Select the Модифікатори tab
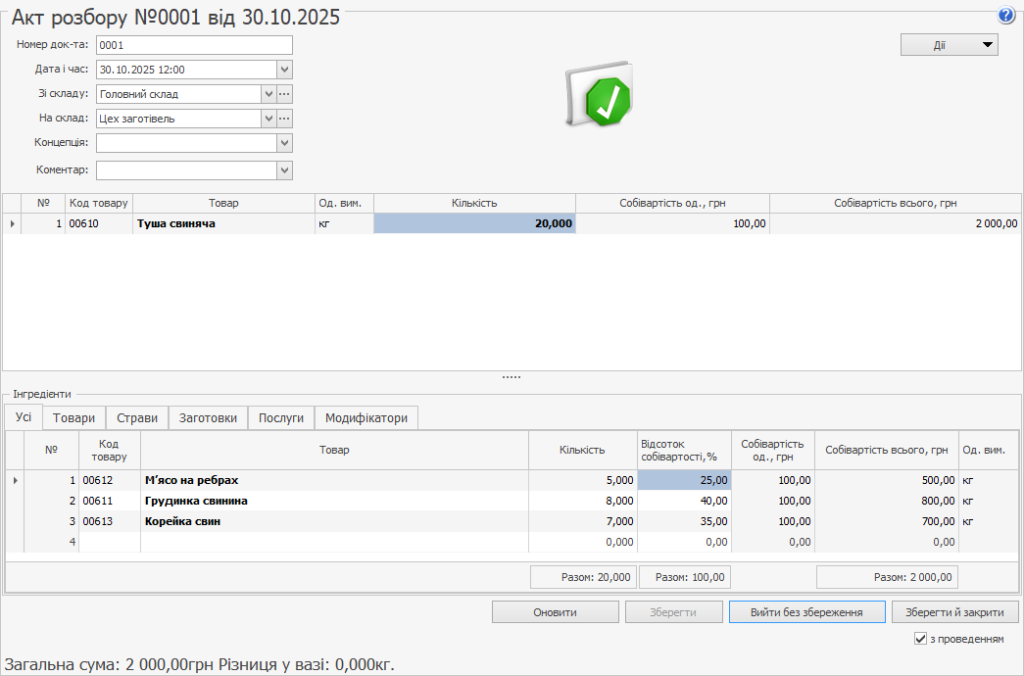1024x676 pixels. tap(366, 418)
